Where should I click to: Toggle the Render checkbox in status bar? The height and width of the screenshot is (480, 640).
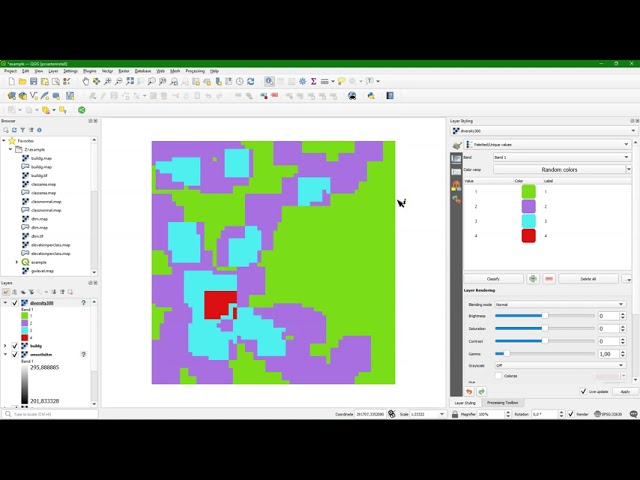(571, 414)
